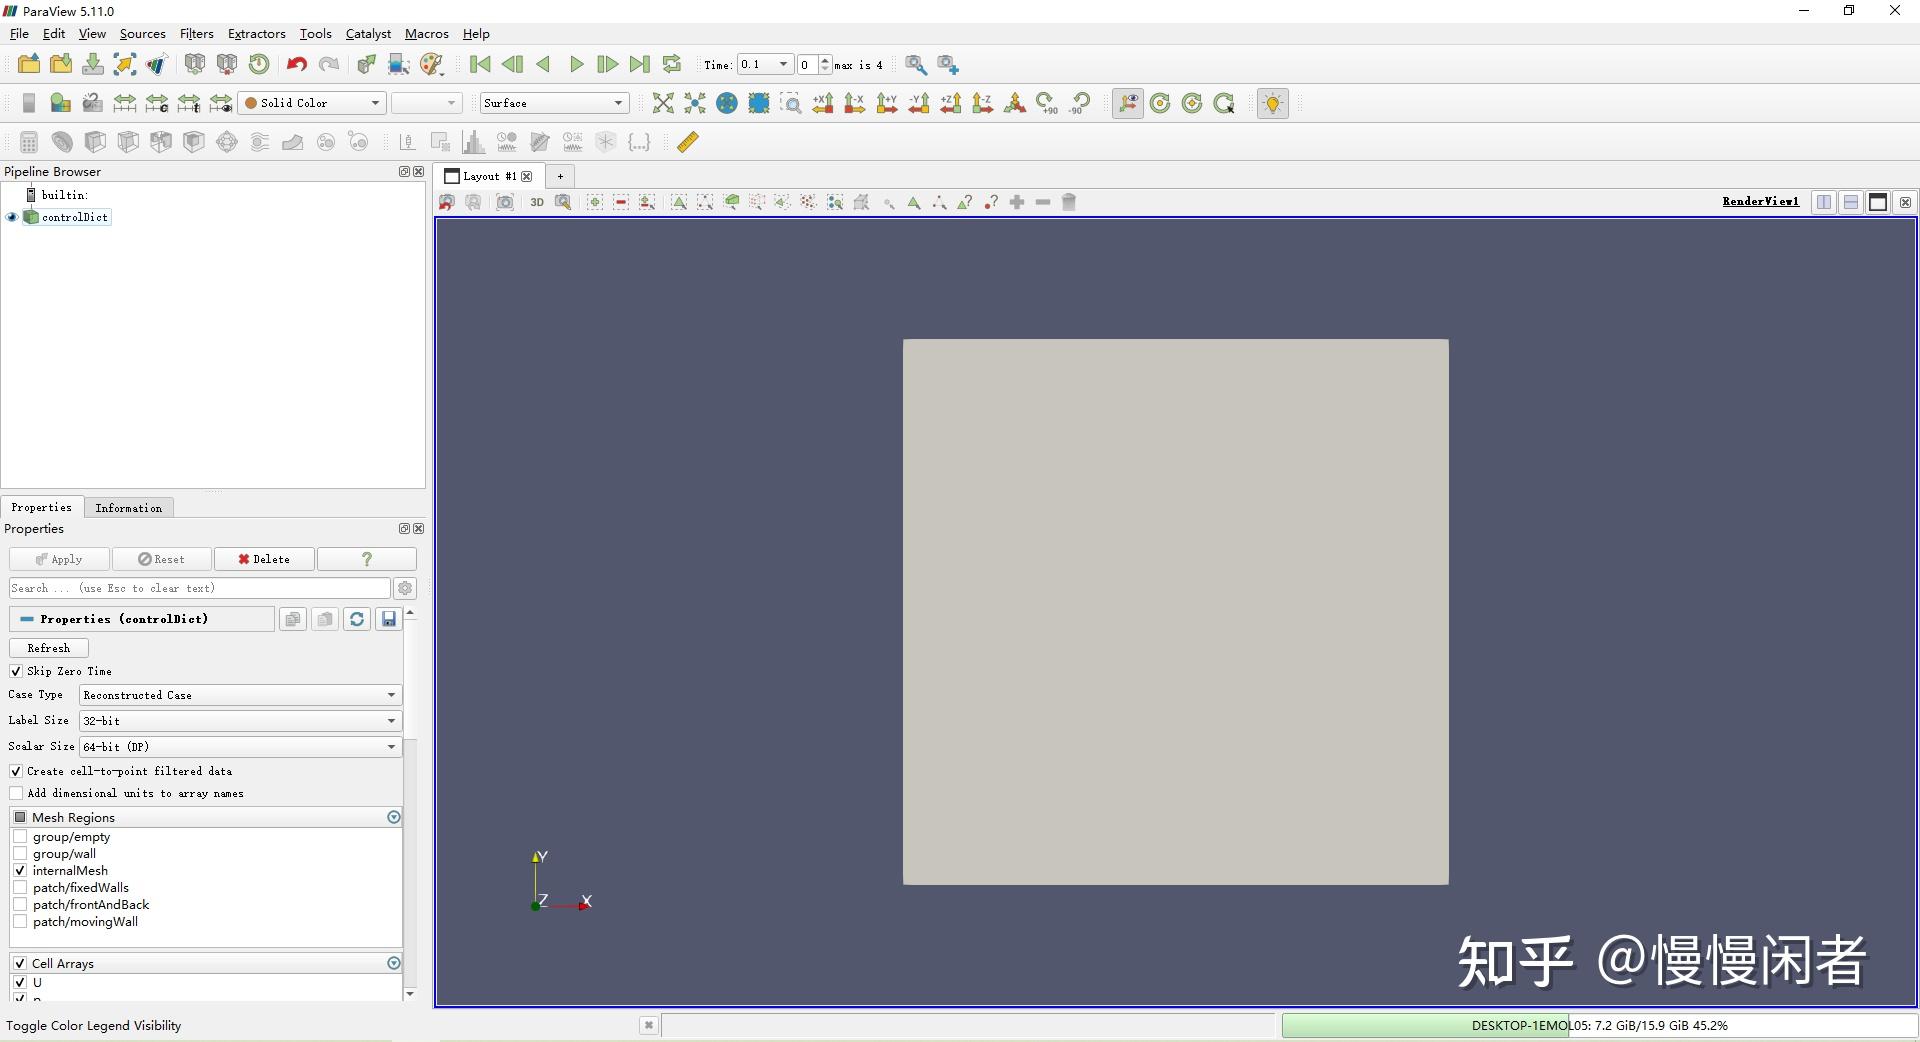The width and height of the screenshot is (1920, 1042).
Task: Uncheck the internalMesh checkbox
Action: point(19,870)
